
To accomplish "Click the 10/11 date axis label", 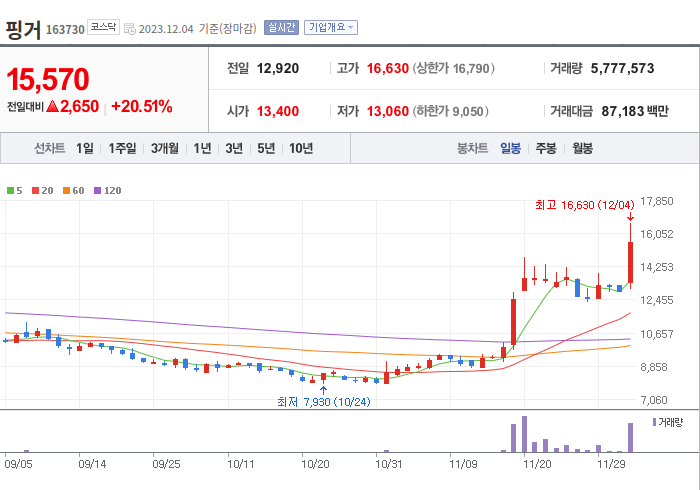I will [241, 464].
